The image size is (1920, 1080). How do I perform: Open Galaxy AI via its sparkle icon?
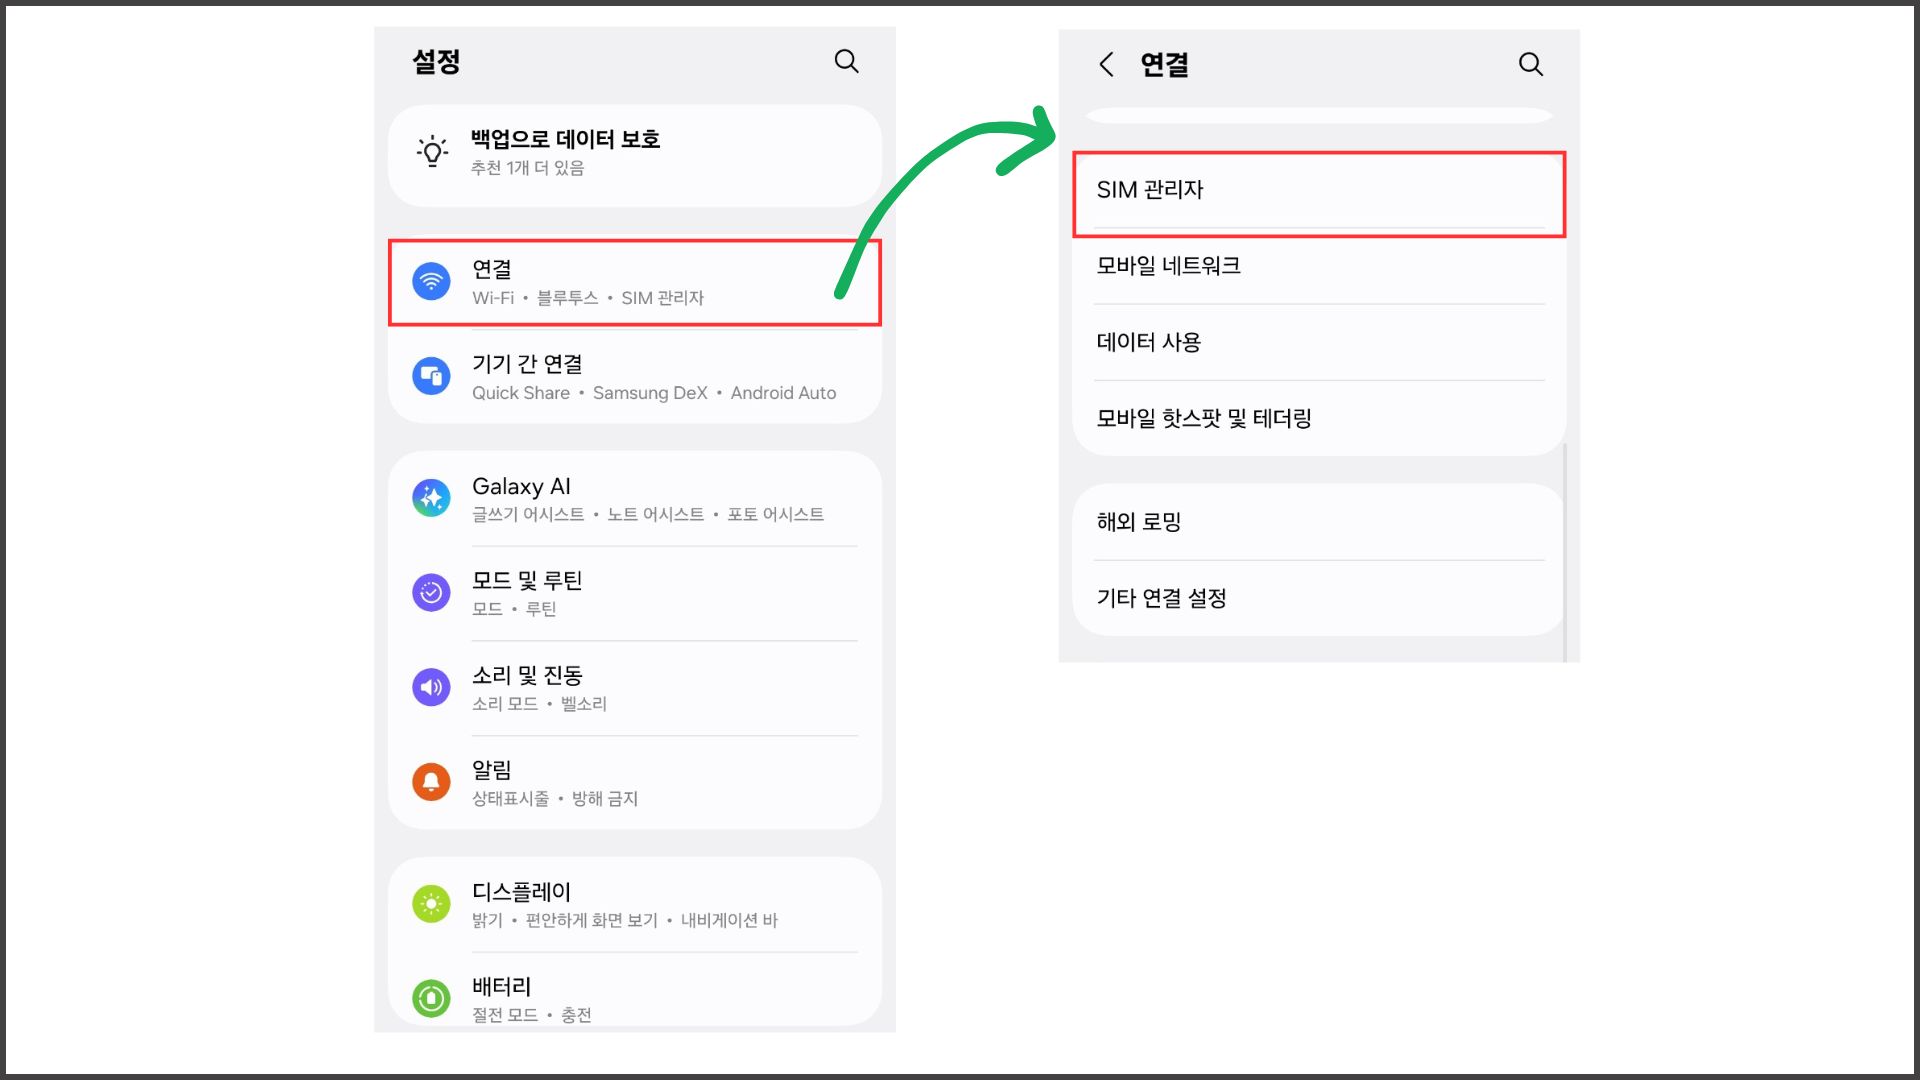(430, 497)
